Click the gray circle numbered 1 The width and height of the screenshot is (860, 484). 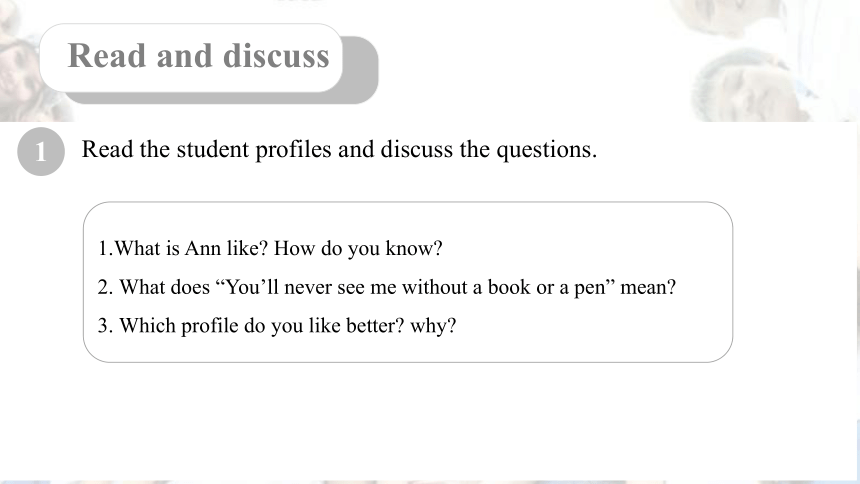41,151
